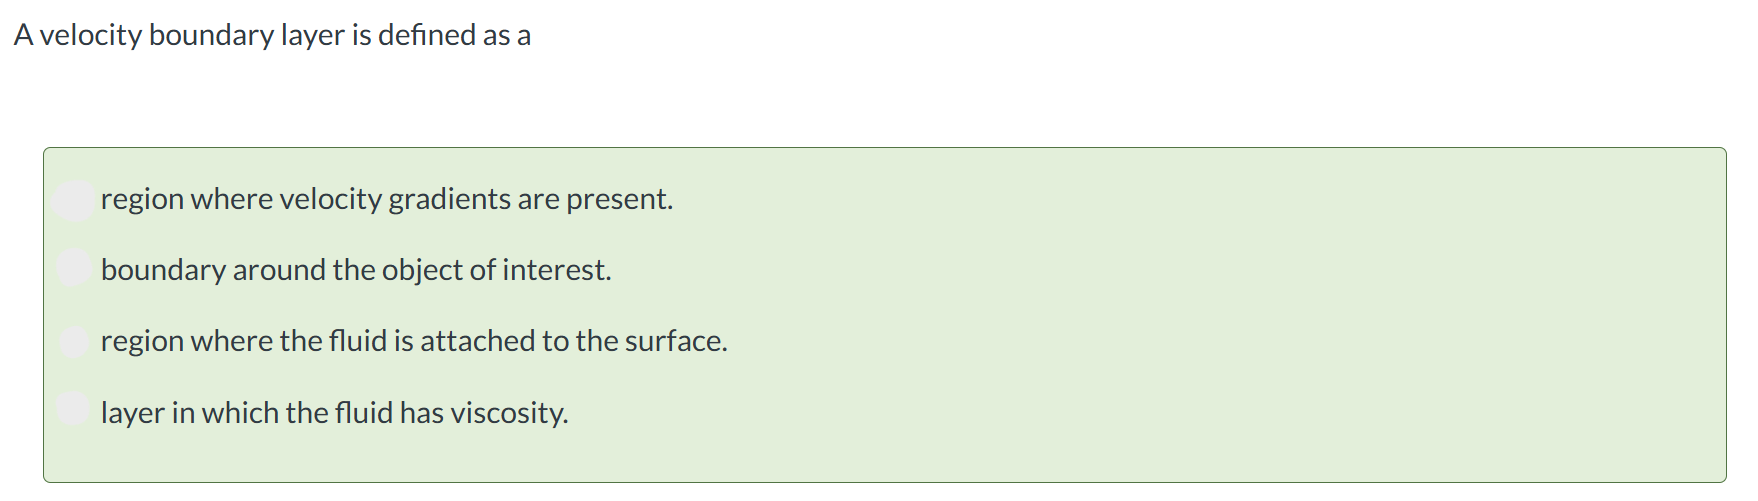Click the word 'velocity' in the question prompt
This screenshot has height=501, width=1758.
click(90, 36)
